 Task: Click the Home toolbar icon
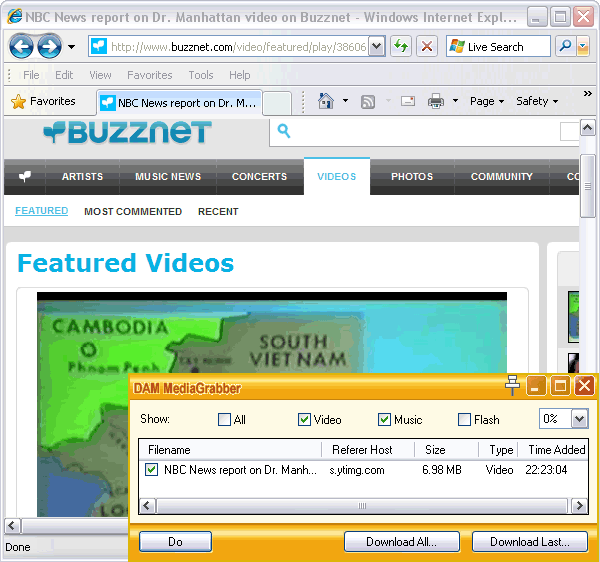click(326, 101)
